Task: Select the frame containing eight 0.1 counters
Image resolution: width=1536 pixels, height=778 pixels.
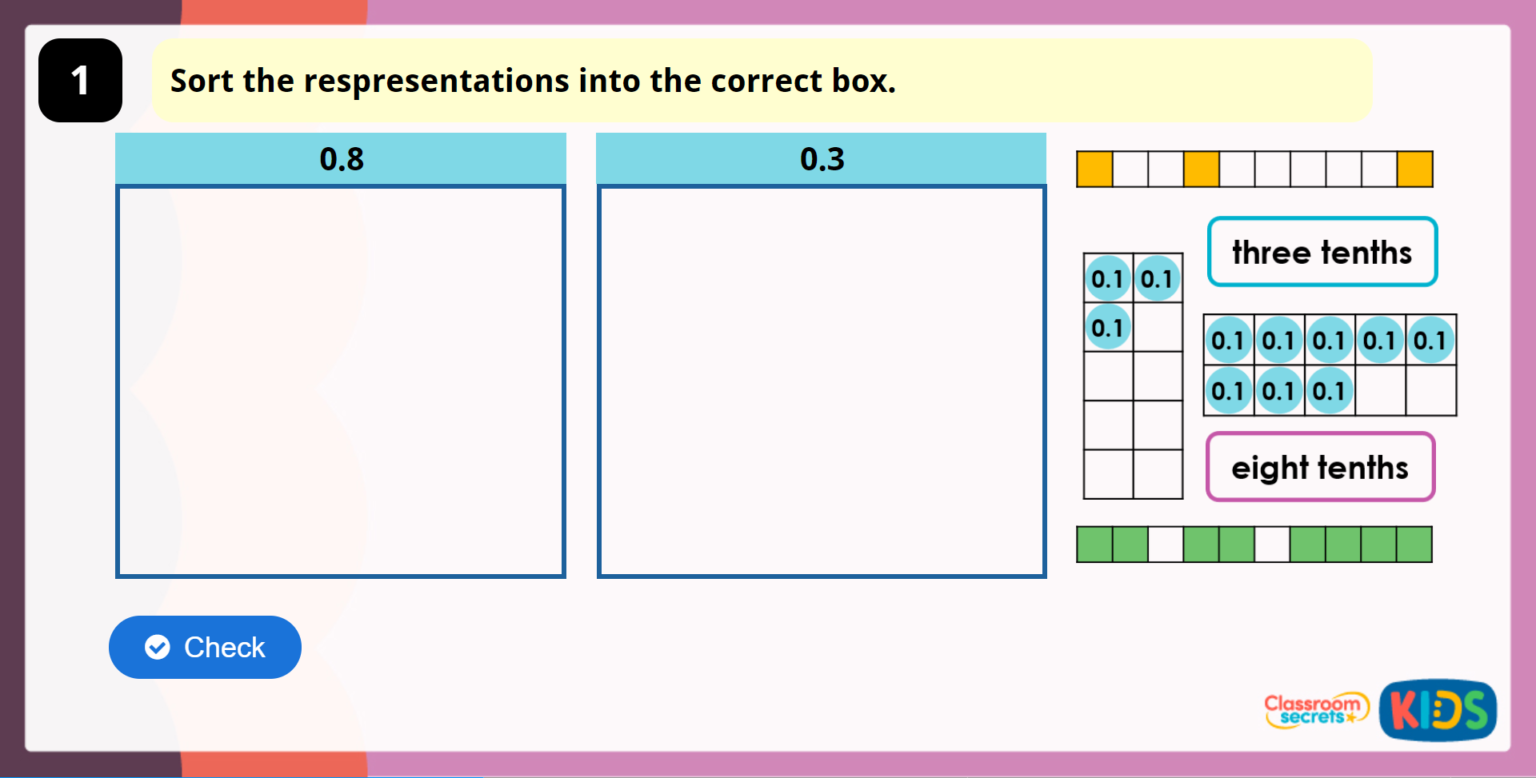Action: tap(1330, 365)
